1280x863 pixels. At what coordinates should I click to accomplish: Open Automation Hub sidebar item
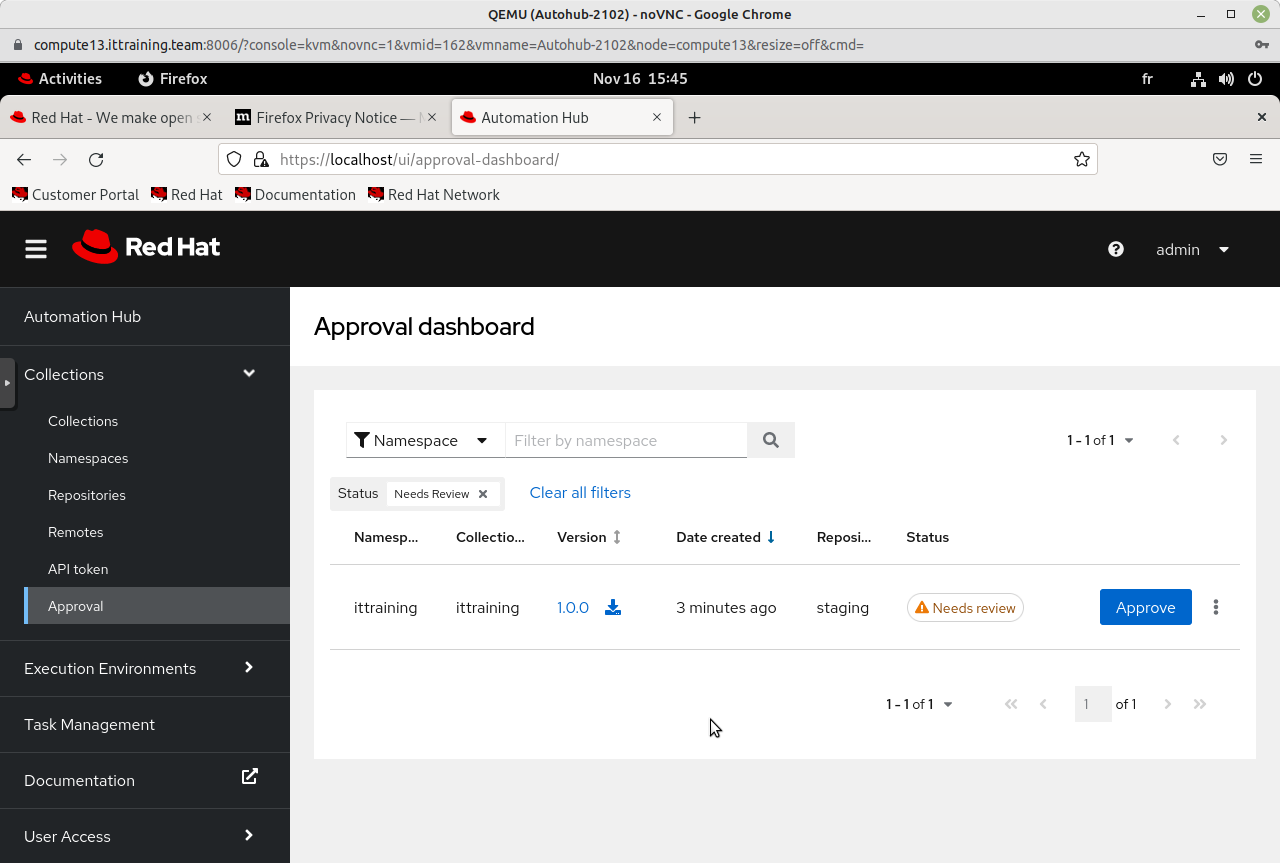[145, 316]
